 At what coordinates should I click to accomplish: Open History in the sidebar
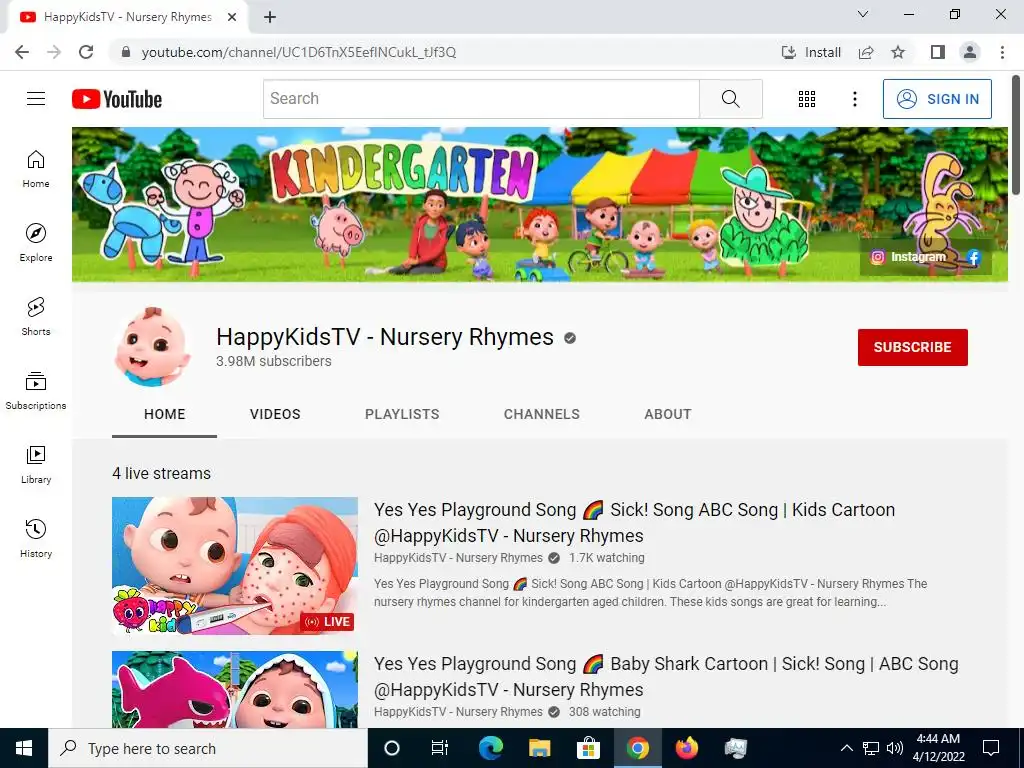pyautogui.click(x=36, y=538)
